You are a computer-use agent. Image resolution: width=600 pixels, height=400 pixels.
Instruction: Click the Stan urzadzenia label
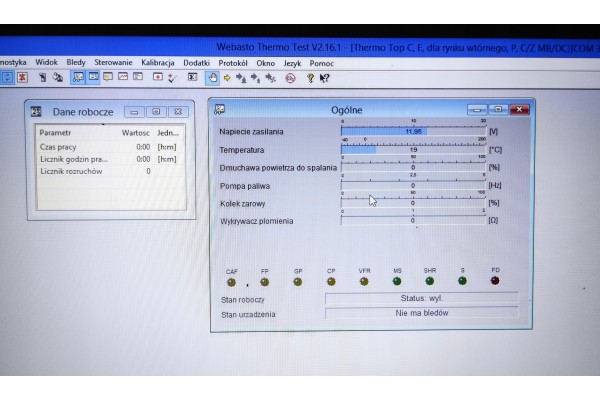tap(248, 314)
